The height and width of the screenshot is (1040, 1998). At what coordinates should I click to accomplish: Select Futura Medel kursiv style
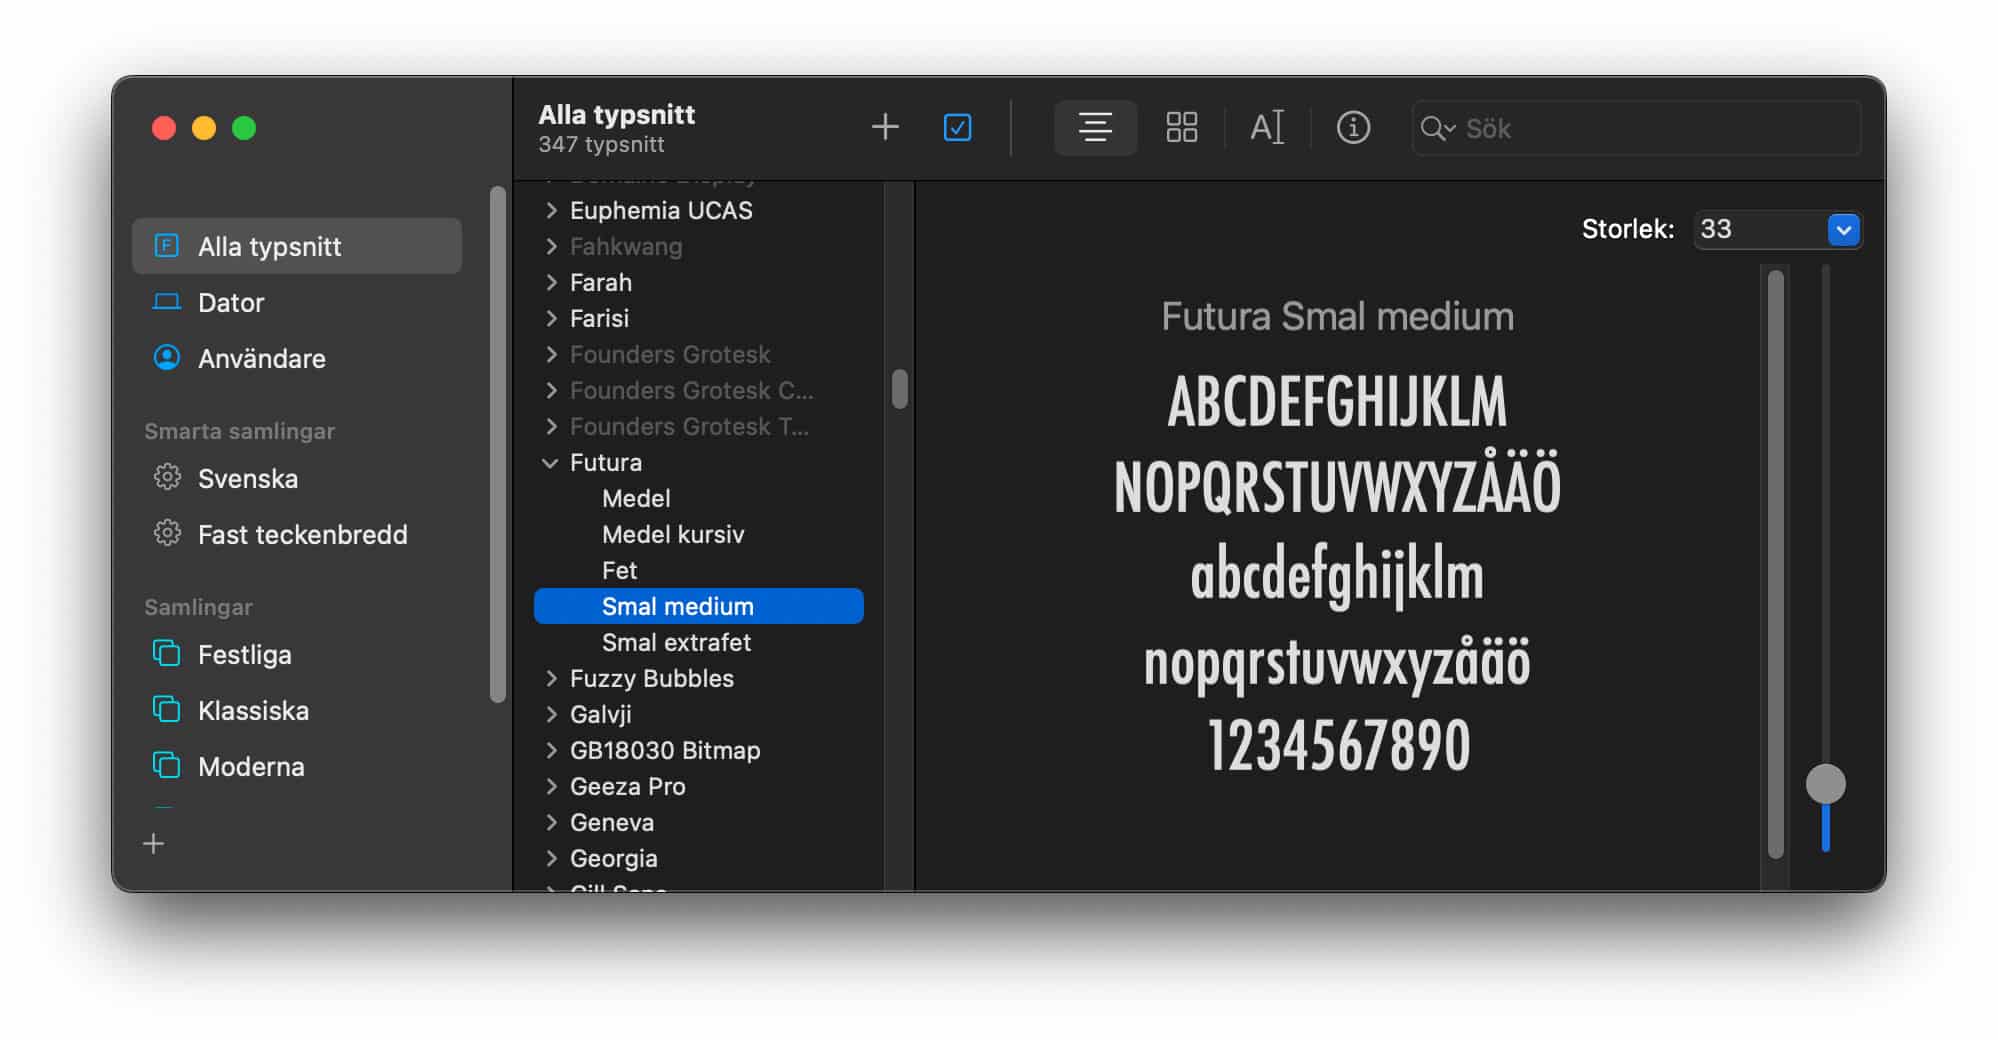699,534
